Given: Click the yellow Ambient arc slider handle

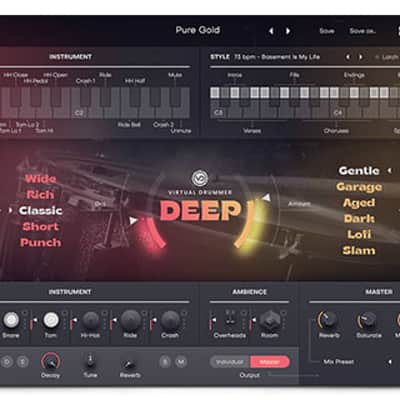Looking at the screenshot, I should (x=266, y=198).
